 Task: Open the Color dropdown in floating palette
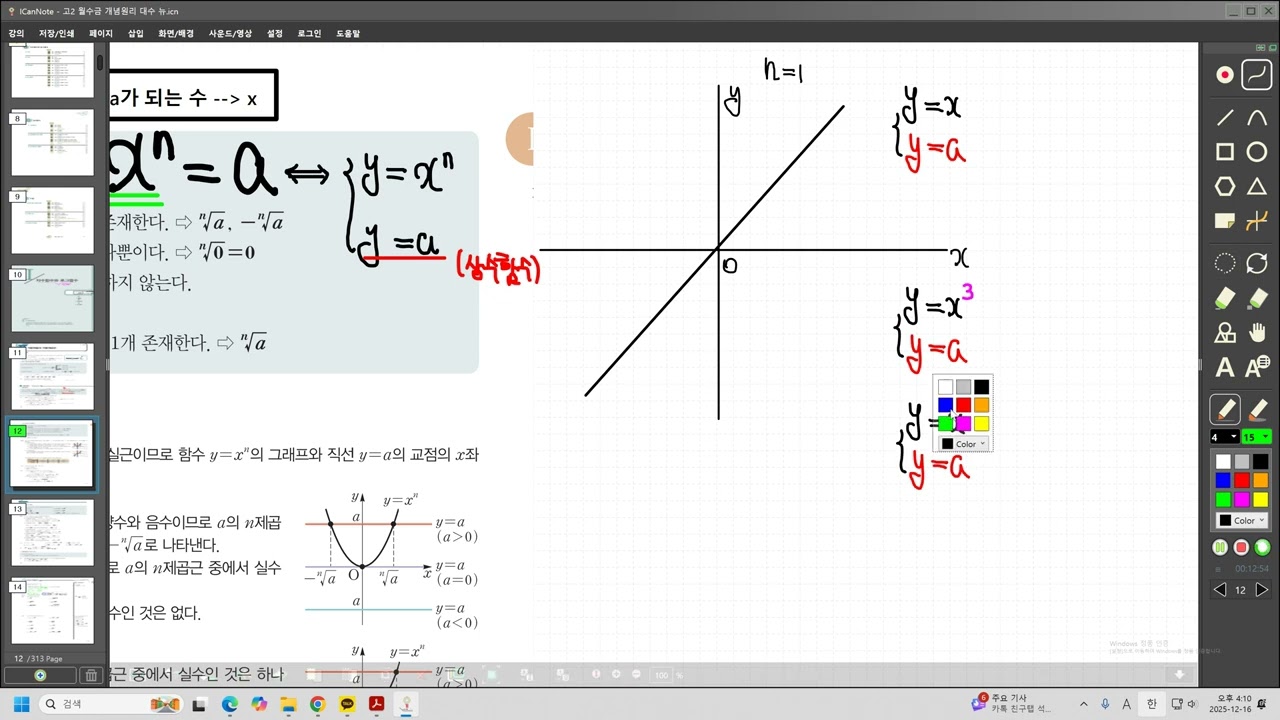(x=963, y=444)
